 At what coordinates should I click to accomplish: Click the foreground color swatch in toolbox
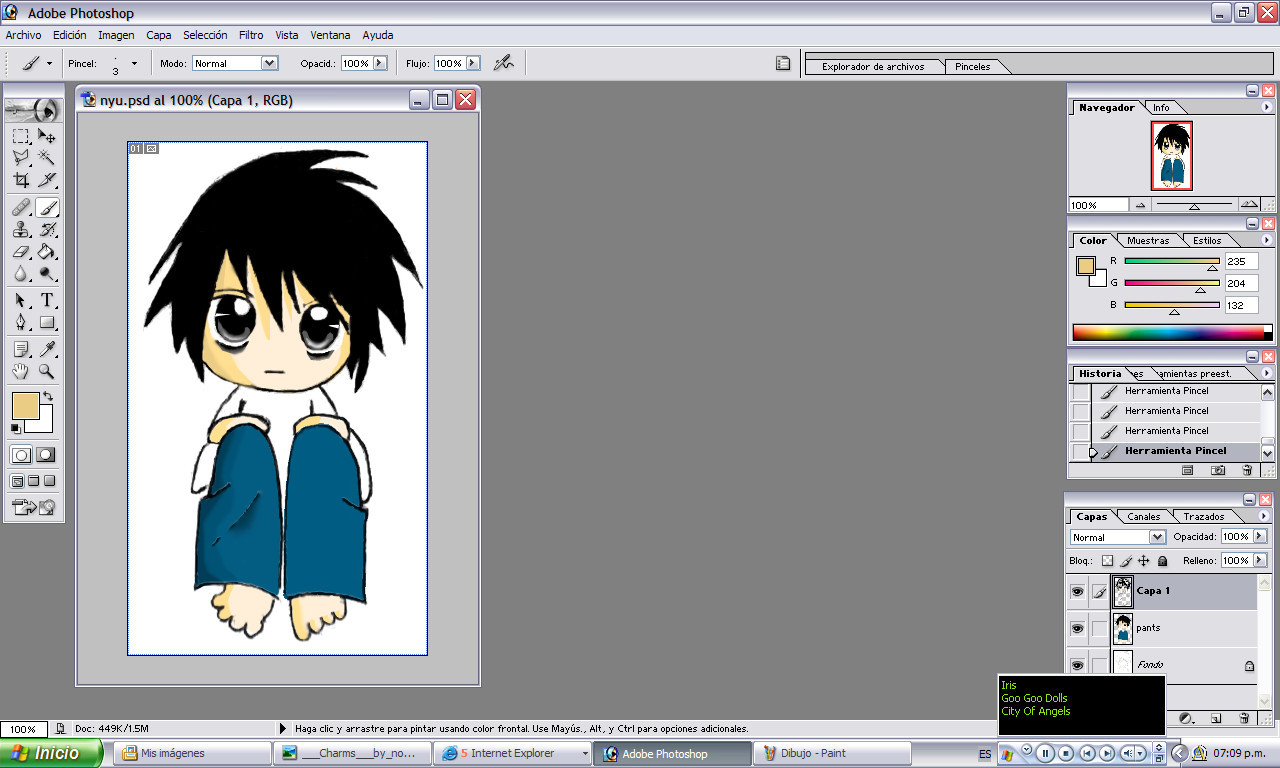pyautogui.click(x=25, y=405)
